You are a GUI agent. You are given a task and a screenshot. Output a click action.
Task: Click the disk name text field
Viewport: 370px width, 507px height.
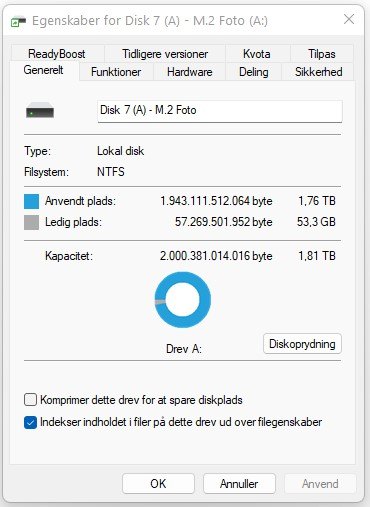coord(220,111)
